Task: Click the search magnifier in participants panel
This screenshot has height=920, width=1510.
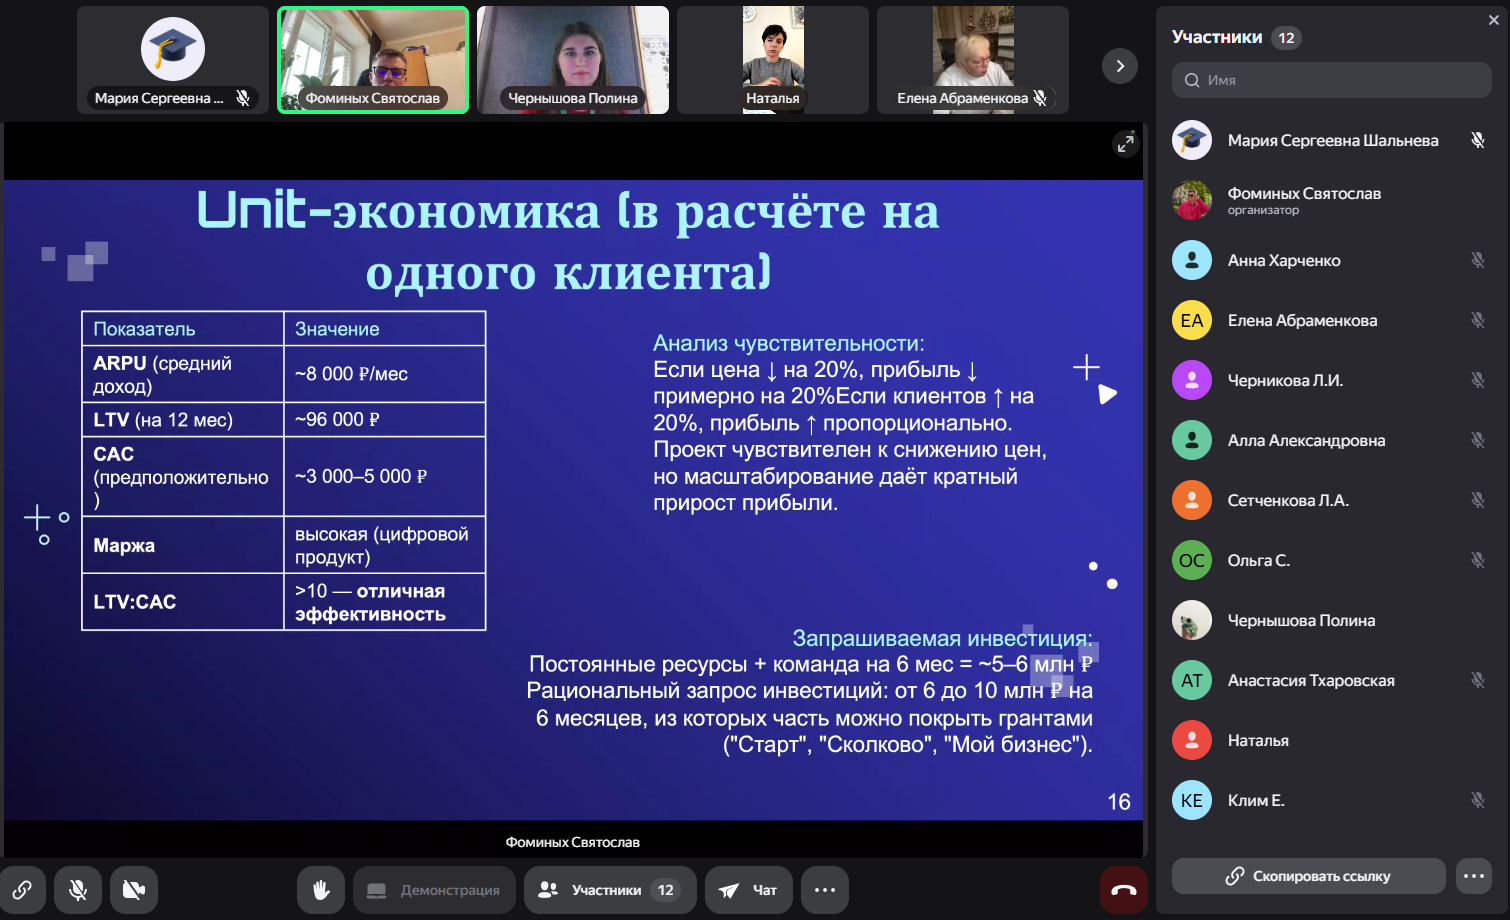Action: coord(1192,80)
